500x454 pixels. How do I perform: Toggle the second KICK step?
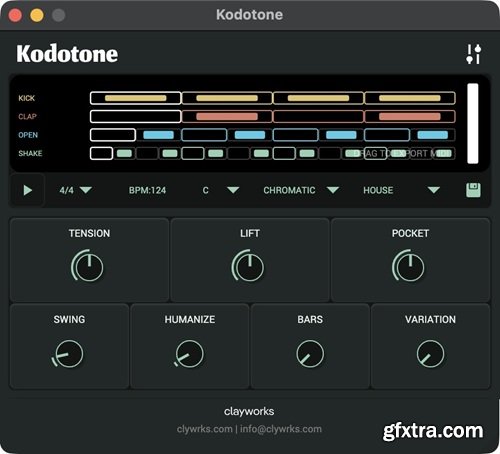click(227, 98)
